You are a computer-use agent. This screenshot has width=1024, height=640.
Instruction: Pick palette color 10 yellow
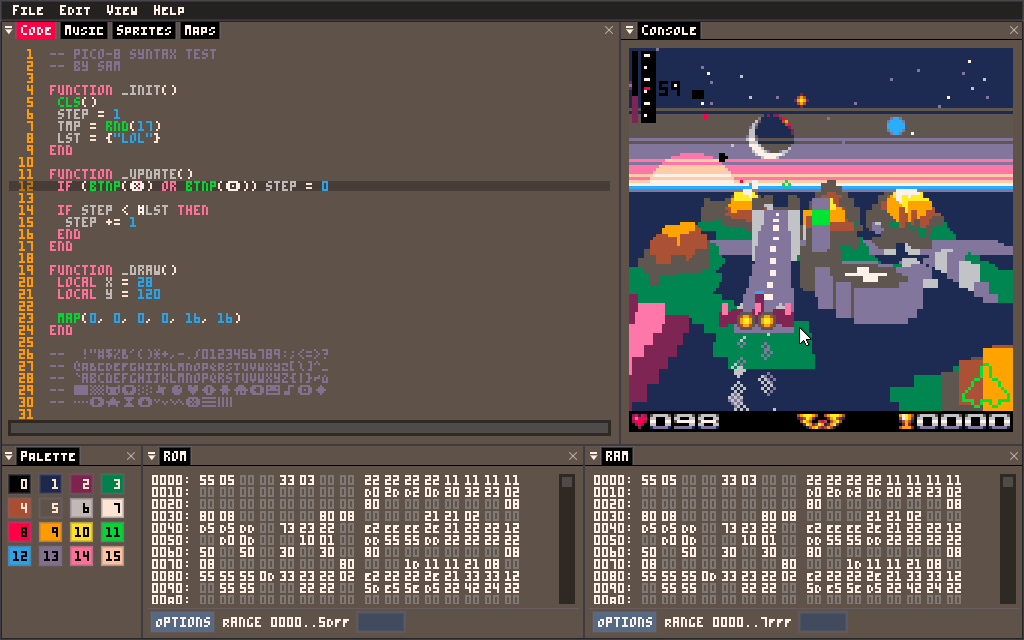pyautogui.click(x=82, y=532)
